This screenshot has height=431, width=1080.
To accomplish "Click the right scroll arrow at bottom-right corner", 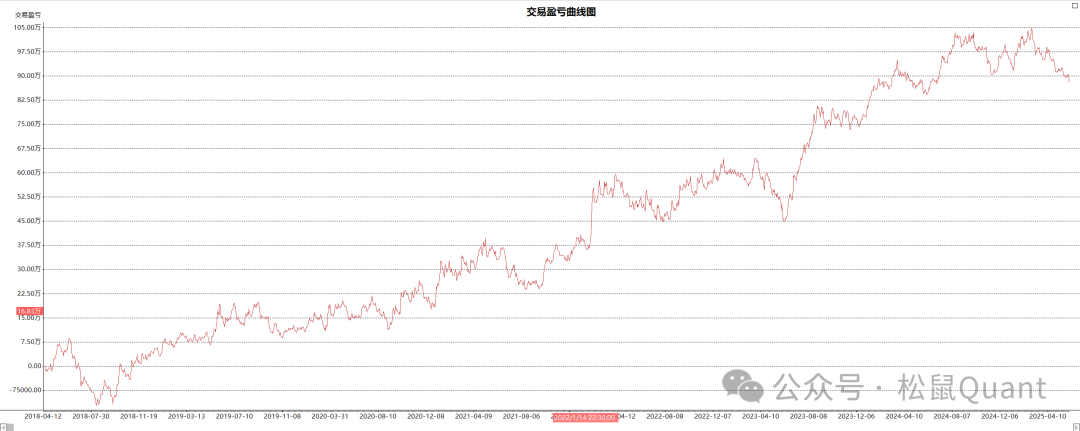I will (x=1075, y=426).
